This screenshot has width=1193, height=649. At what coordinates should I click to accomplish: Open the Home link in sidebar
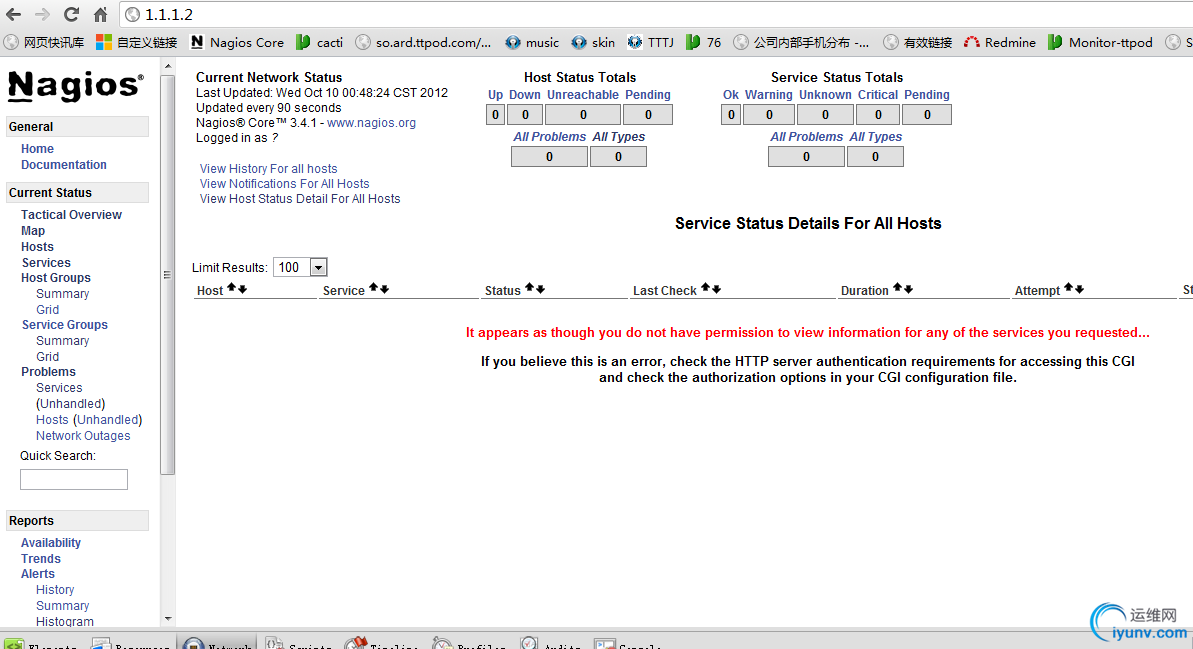coord(37,149)
